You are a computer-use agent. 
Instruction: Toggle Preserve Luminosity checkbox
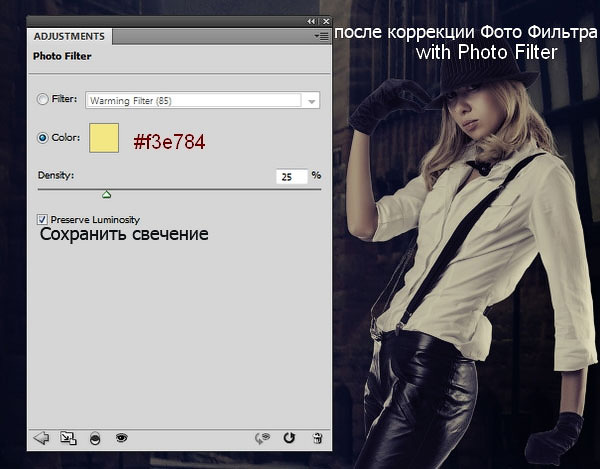point(42,219)
